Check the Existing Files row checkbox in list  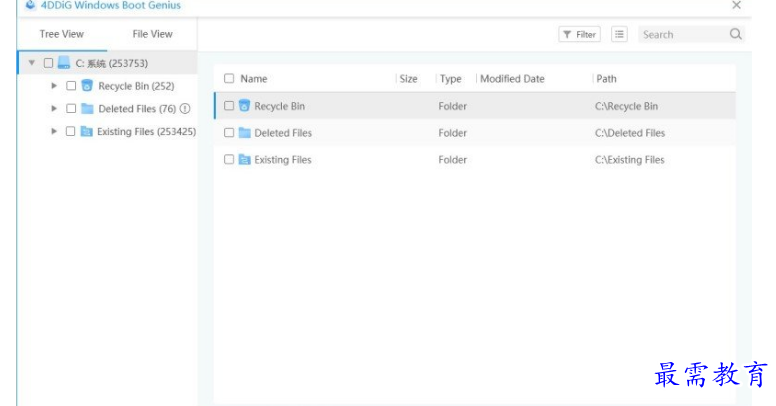coord(229,159)
